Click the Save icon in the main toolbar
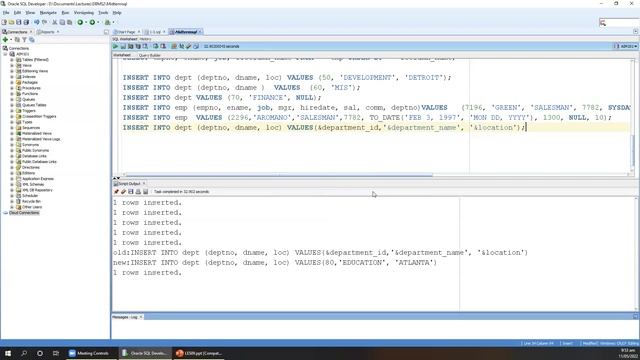The height and width of the screenshot is (360, 640). click(x=19, y=22)
